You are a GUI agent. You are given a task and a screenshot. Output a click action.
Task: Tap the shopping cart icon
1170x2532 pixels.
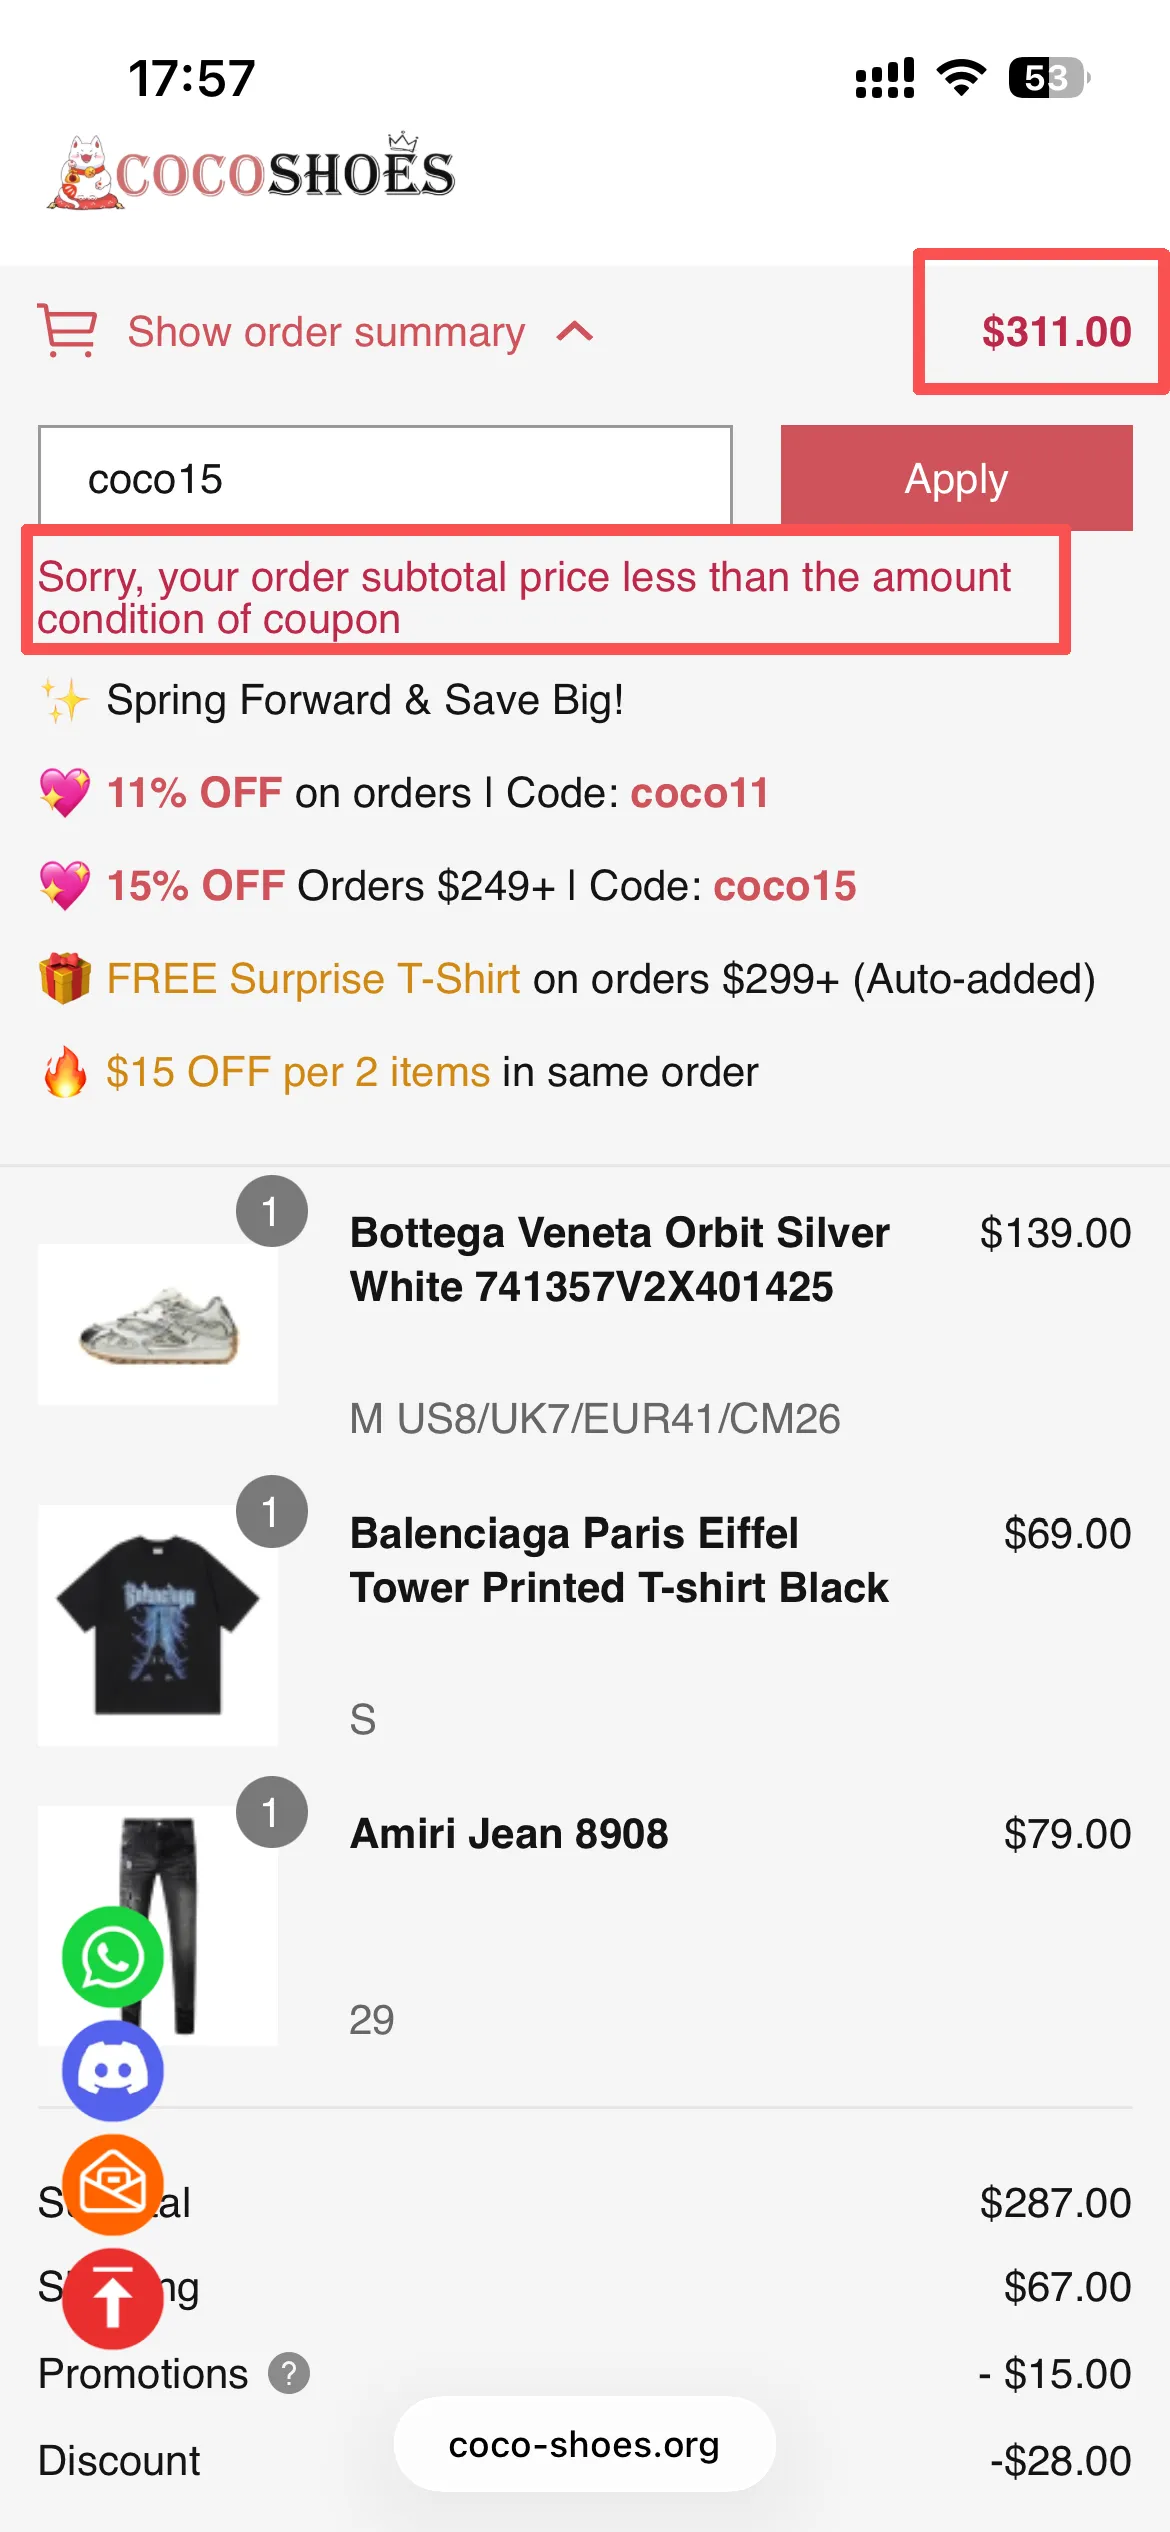67,331
